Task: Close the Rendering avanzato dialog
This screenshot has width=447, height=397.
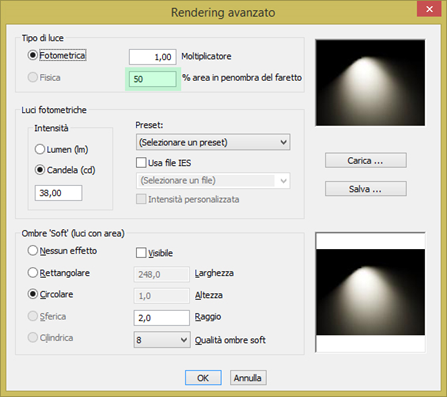Action: pos(429,9)
